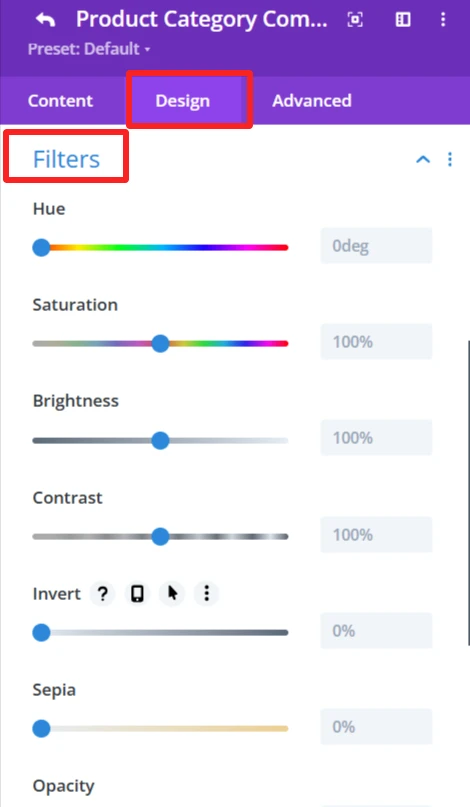Open the Filters section three-dot menu

[x=450, y=160]
